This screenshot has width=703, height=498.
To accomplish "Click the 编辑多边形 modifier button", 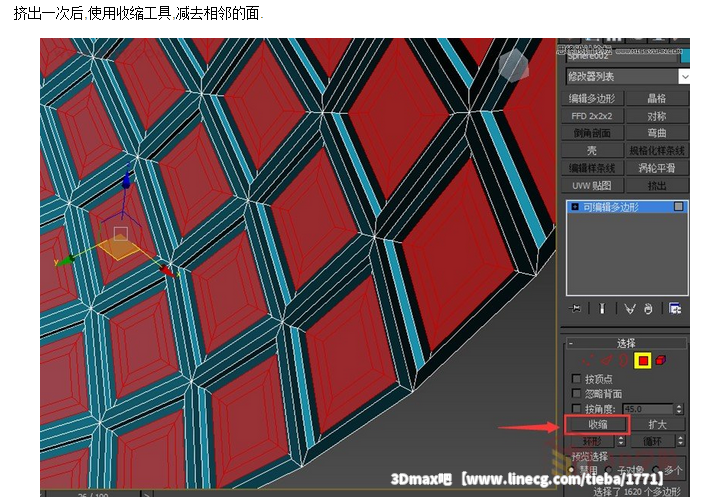I will [592, 98].
